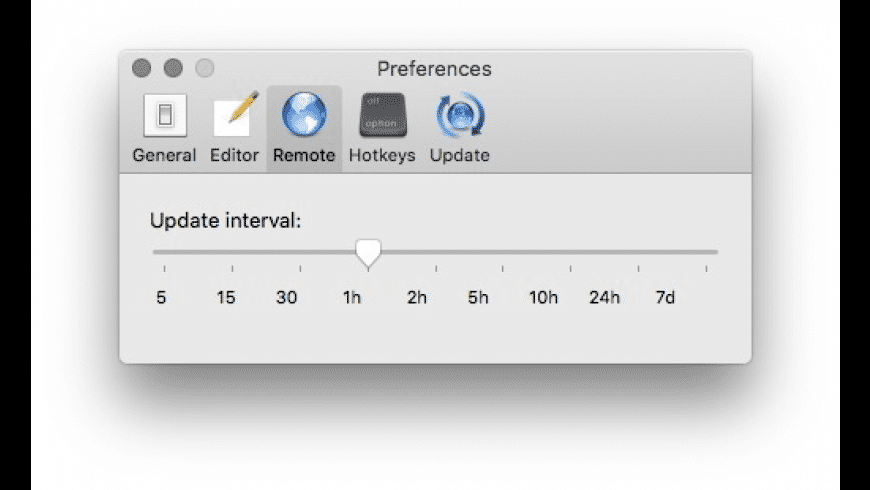The height and width of the screenshot is (490, 870).
Task: Click the 5h label below the slider
Action: coord(478,298)
